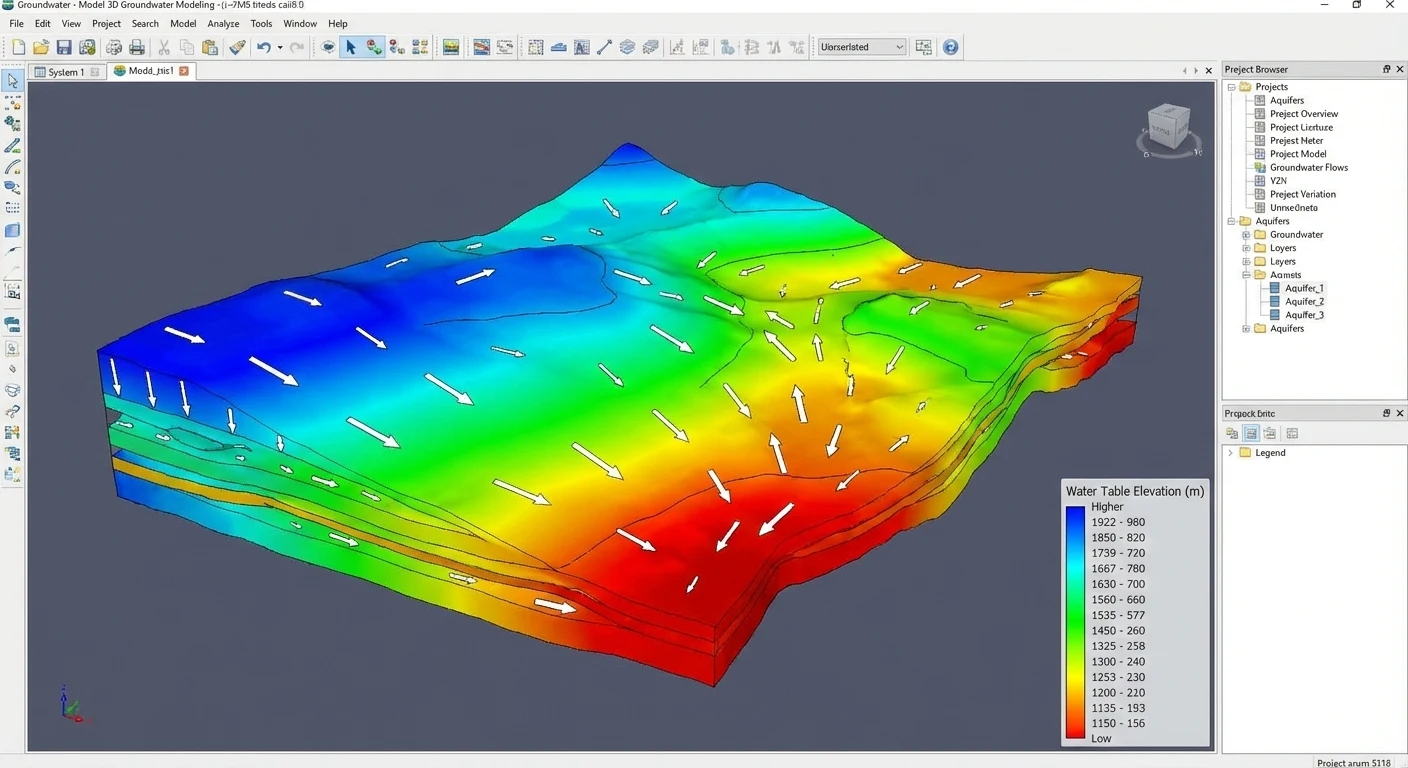Select the Save icon
1408x768 pixels.
(64, 47)
